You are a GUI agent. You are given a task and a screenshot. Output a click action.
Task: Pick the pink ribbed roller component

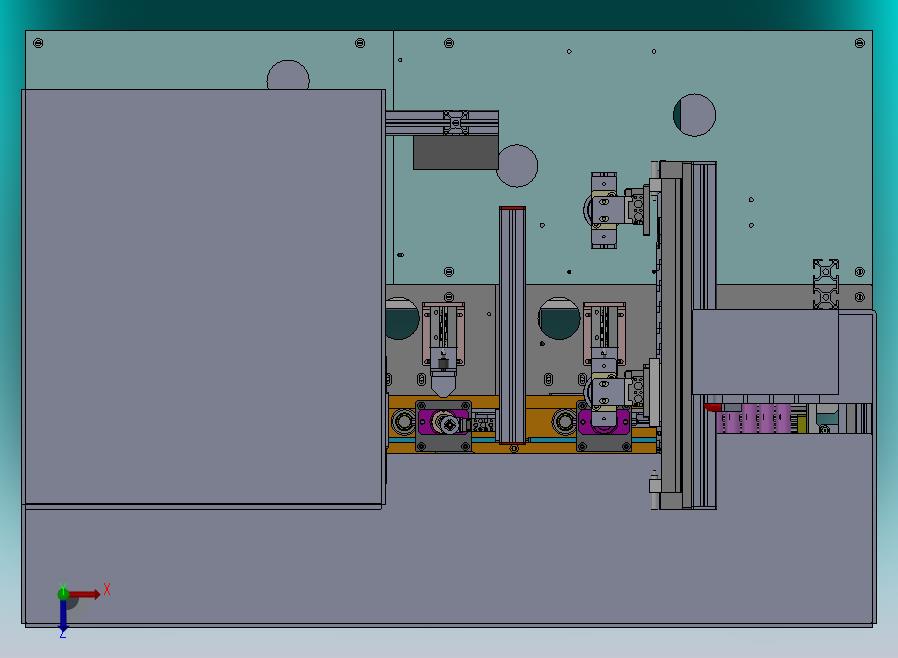click(x=754, y=418)
